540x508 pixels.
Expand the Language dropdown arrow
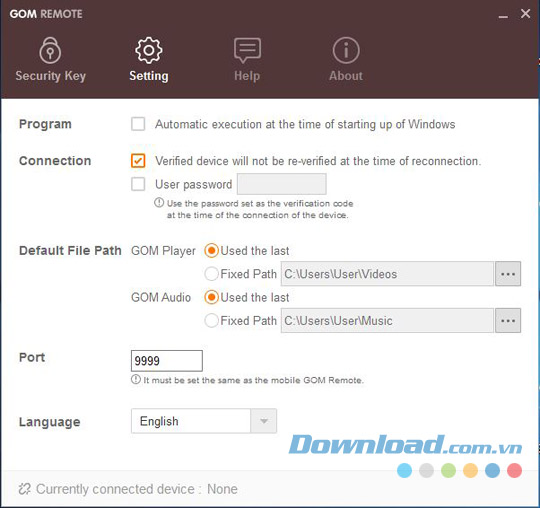pyautogui.click(x=264, y=421)
